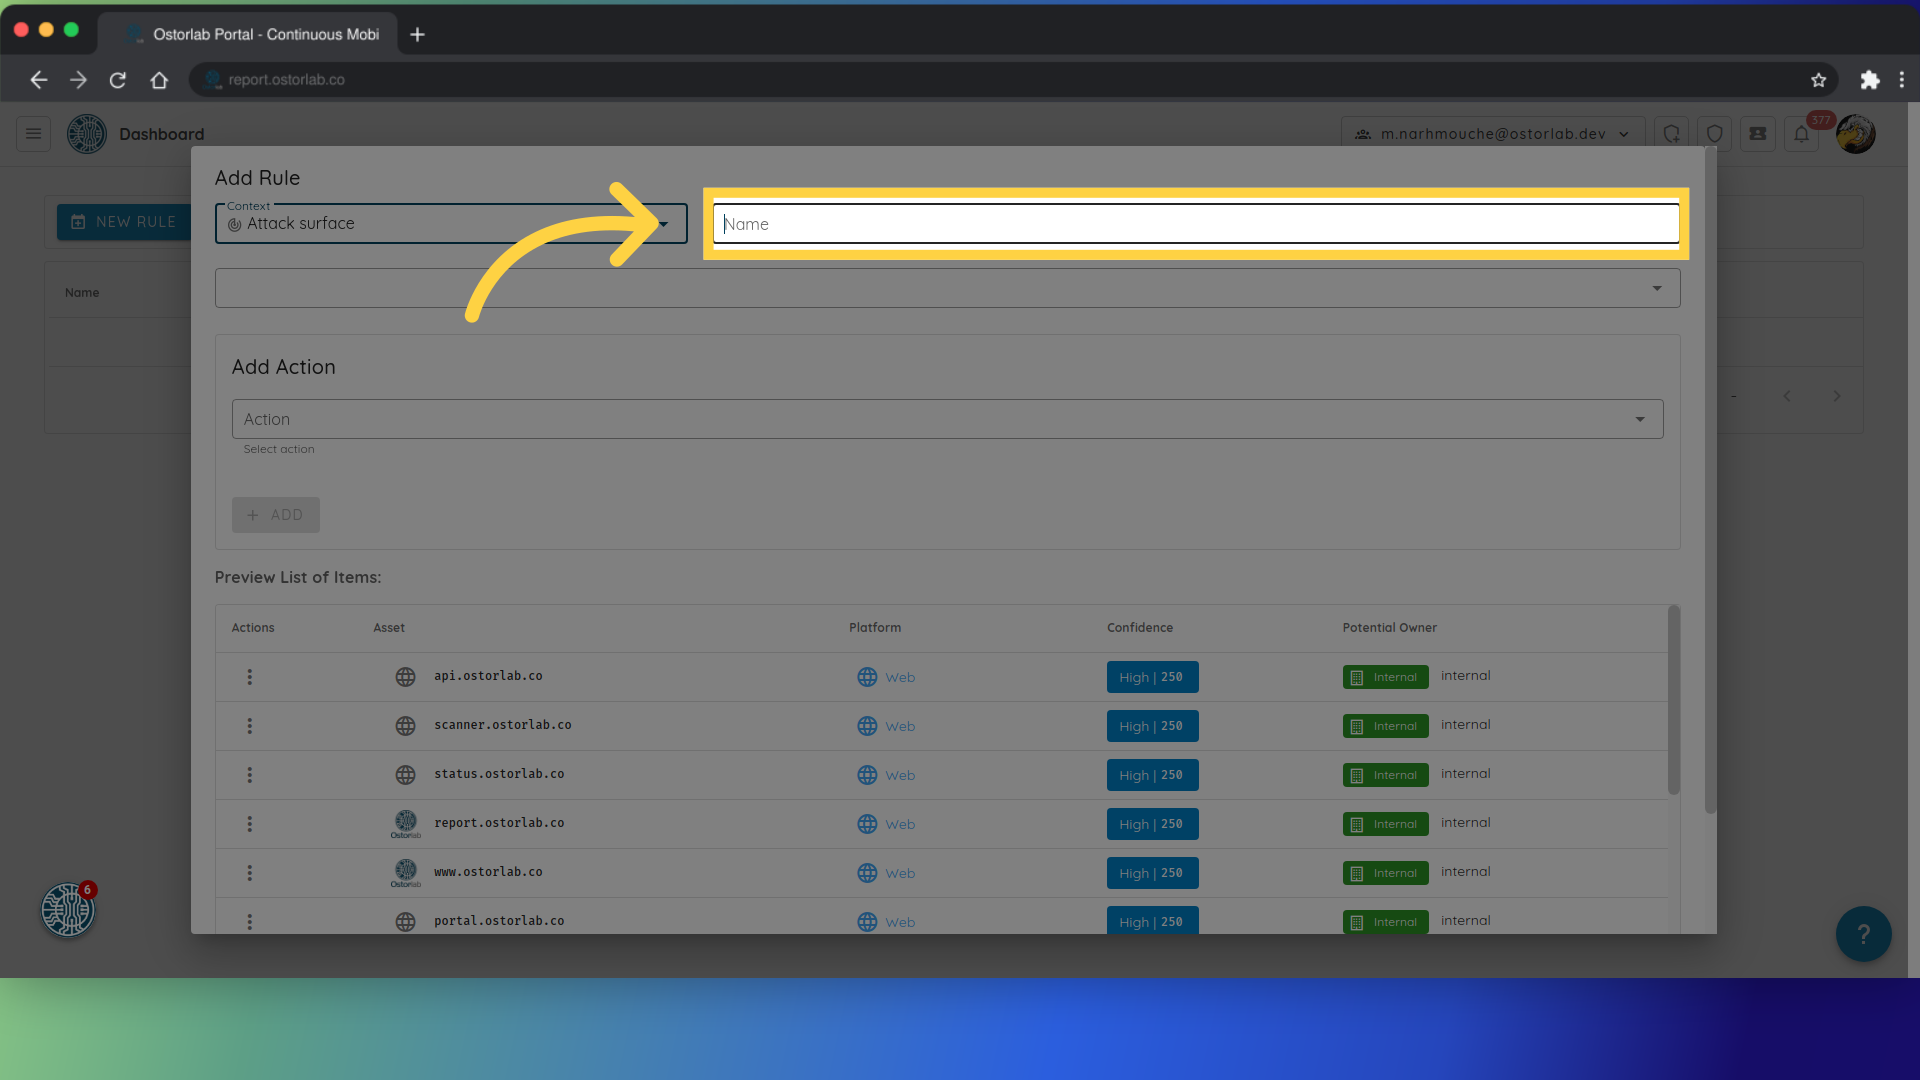The height and width of the screenshot is (1080, 1920).
Task: Open three-dot actions for api.ostorlab.co
Action: point(250,677)
